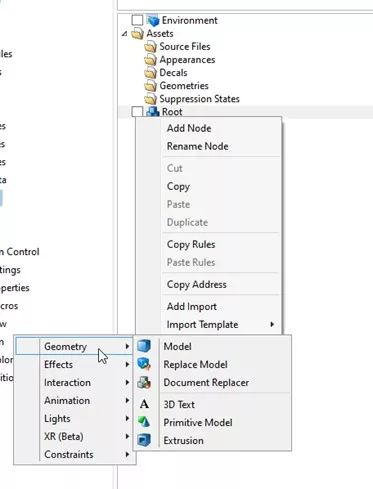The height and width of the screenshot is (489, 373).
Task: Expand the Animation submenu arrow
Action: coord(127,400)
